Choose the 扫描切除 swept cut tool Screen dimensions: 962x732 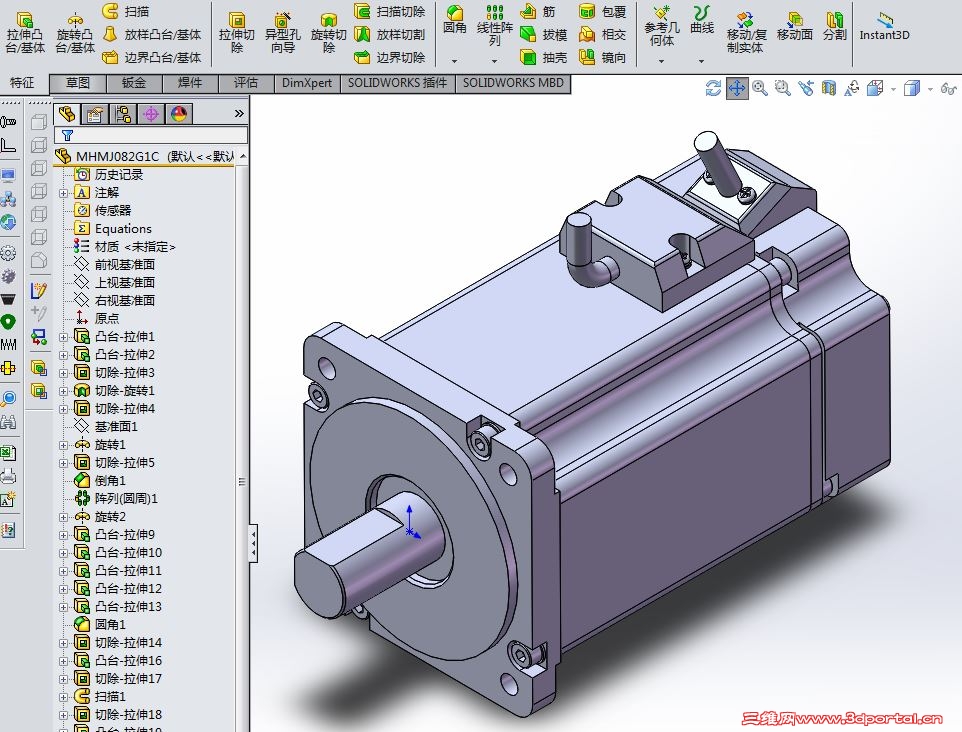click(390, 11)
